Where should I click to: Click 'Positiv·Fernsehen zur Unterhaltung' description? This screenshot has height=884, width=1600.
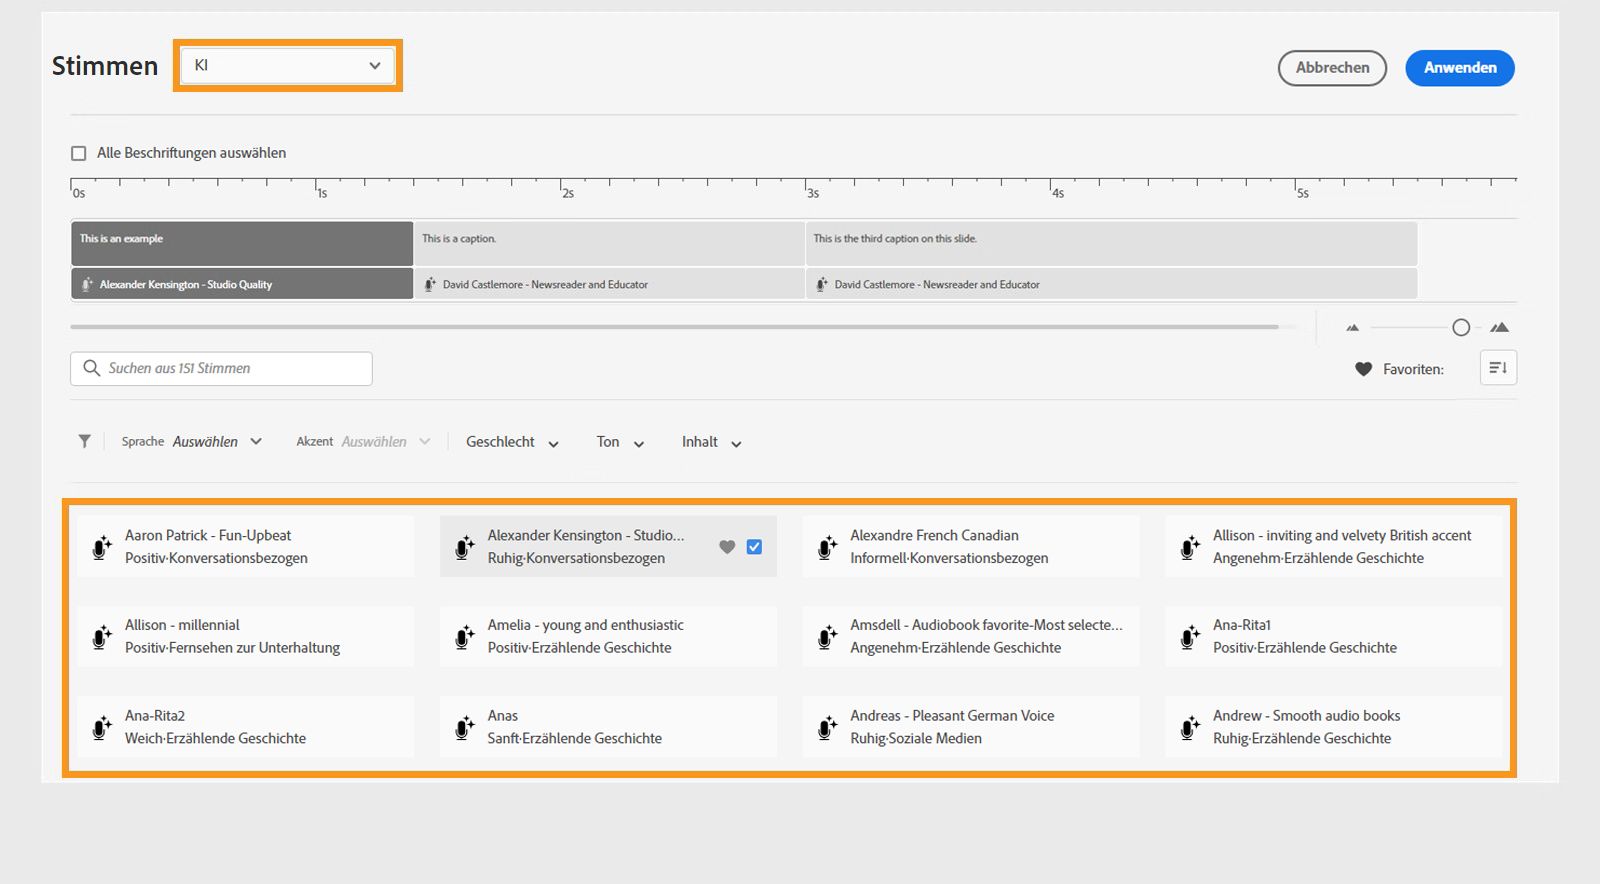[x=232, y=648]
